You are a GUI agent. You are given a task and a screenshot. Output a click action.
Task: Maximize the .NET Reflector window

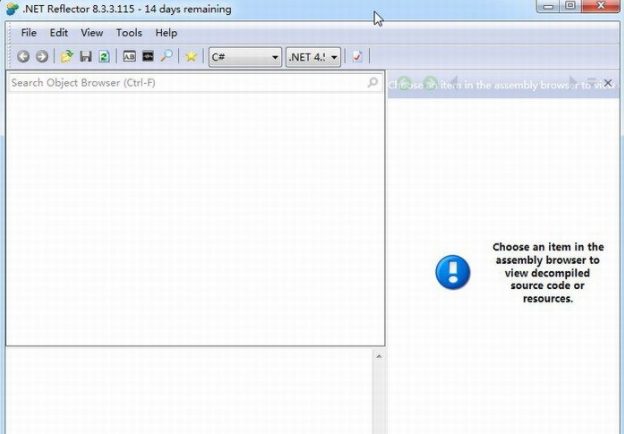(x=570, y=6)
